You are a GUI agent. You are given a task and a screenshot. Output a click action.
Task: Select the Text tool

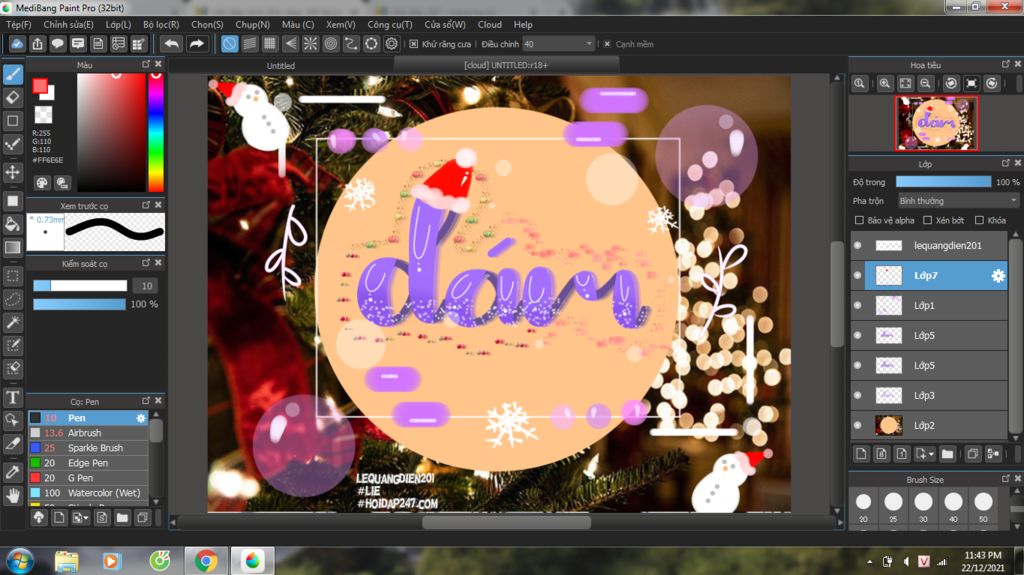click(12, 397)
